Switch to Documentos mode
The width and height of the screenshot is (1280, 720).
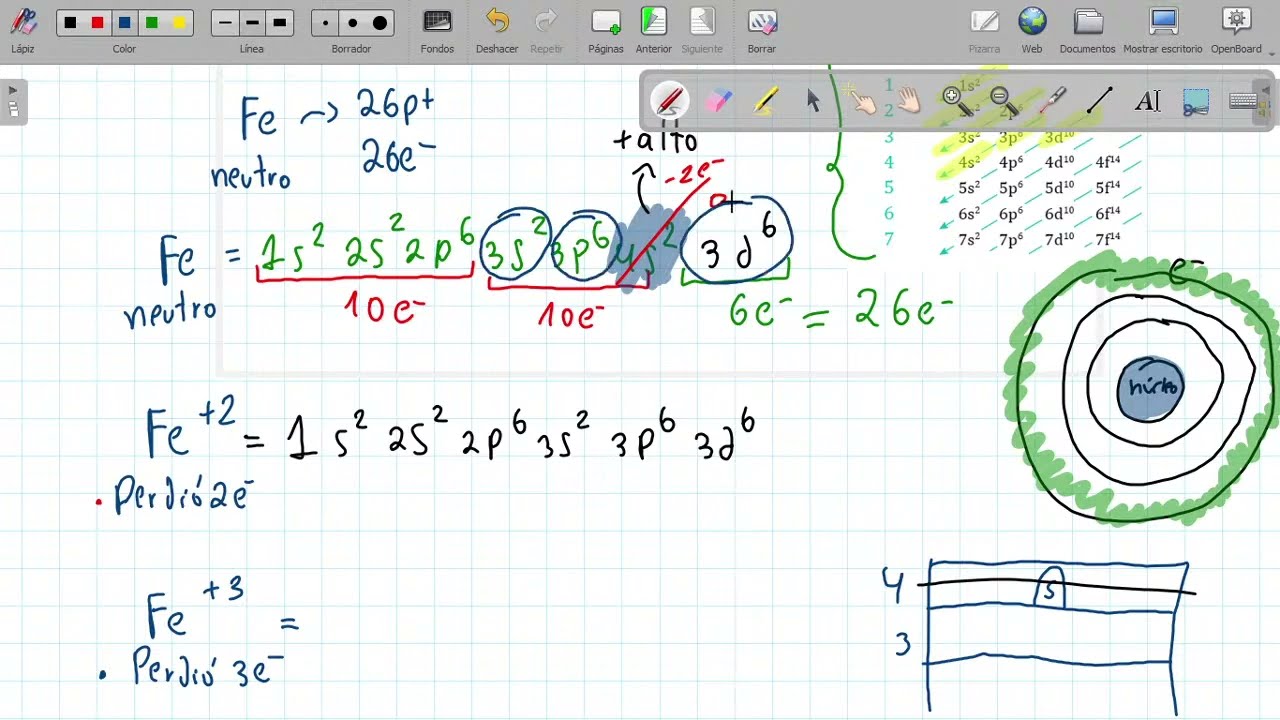coord(1088,30)
